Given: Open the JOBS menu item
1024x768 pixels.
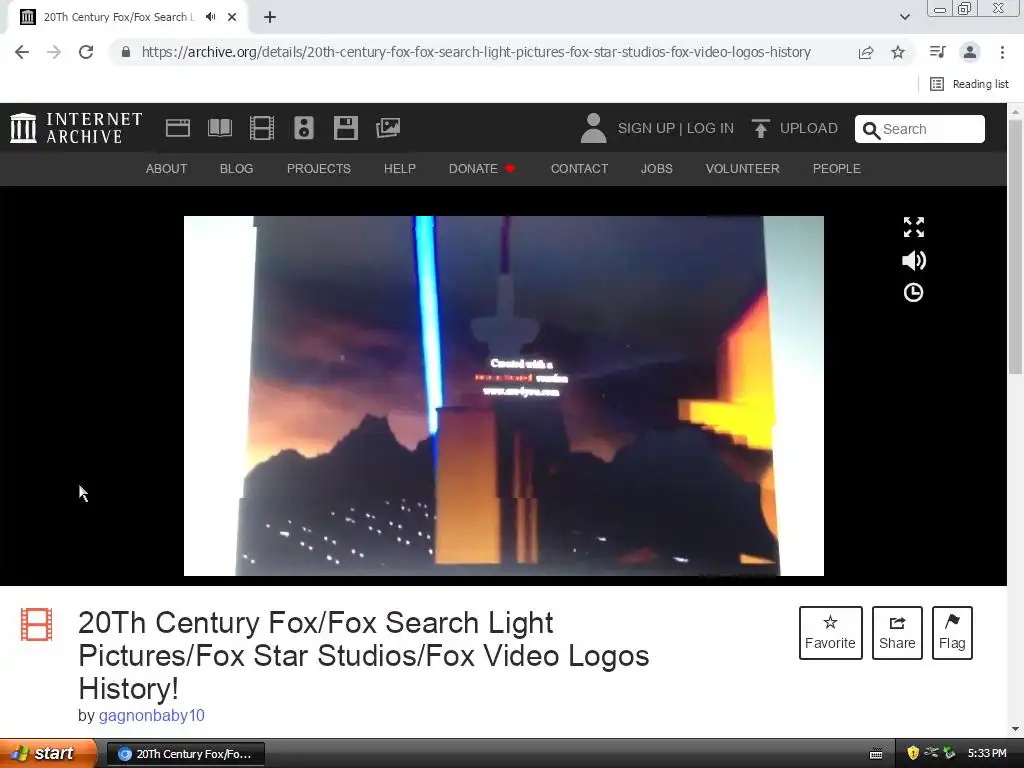Looking at the screenshot, I should click(656, 168).
